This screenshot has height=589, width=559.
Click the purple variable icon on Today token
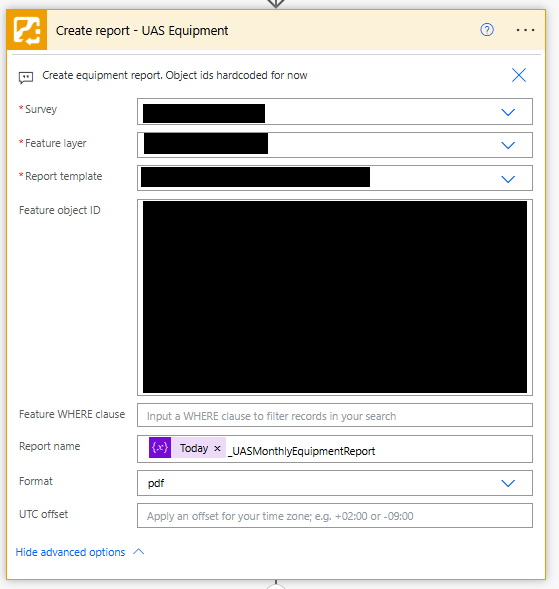click(160, 447)
